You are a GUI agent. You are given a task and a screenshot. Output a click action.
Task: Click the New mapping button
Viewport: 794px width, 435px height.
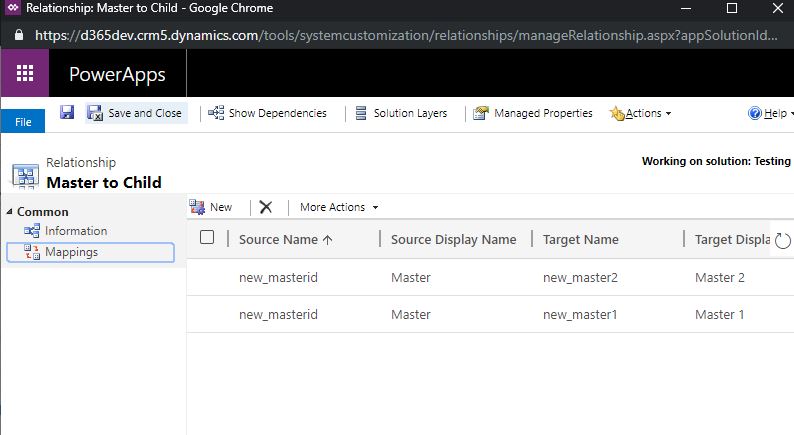coord(211,207)
